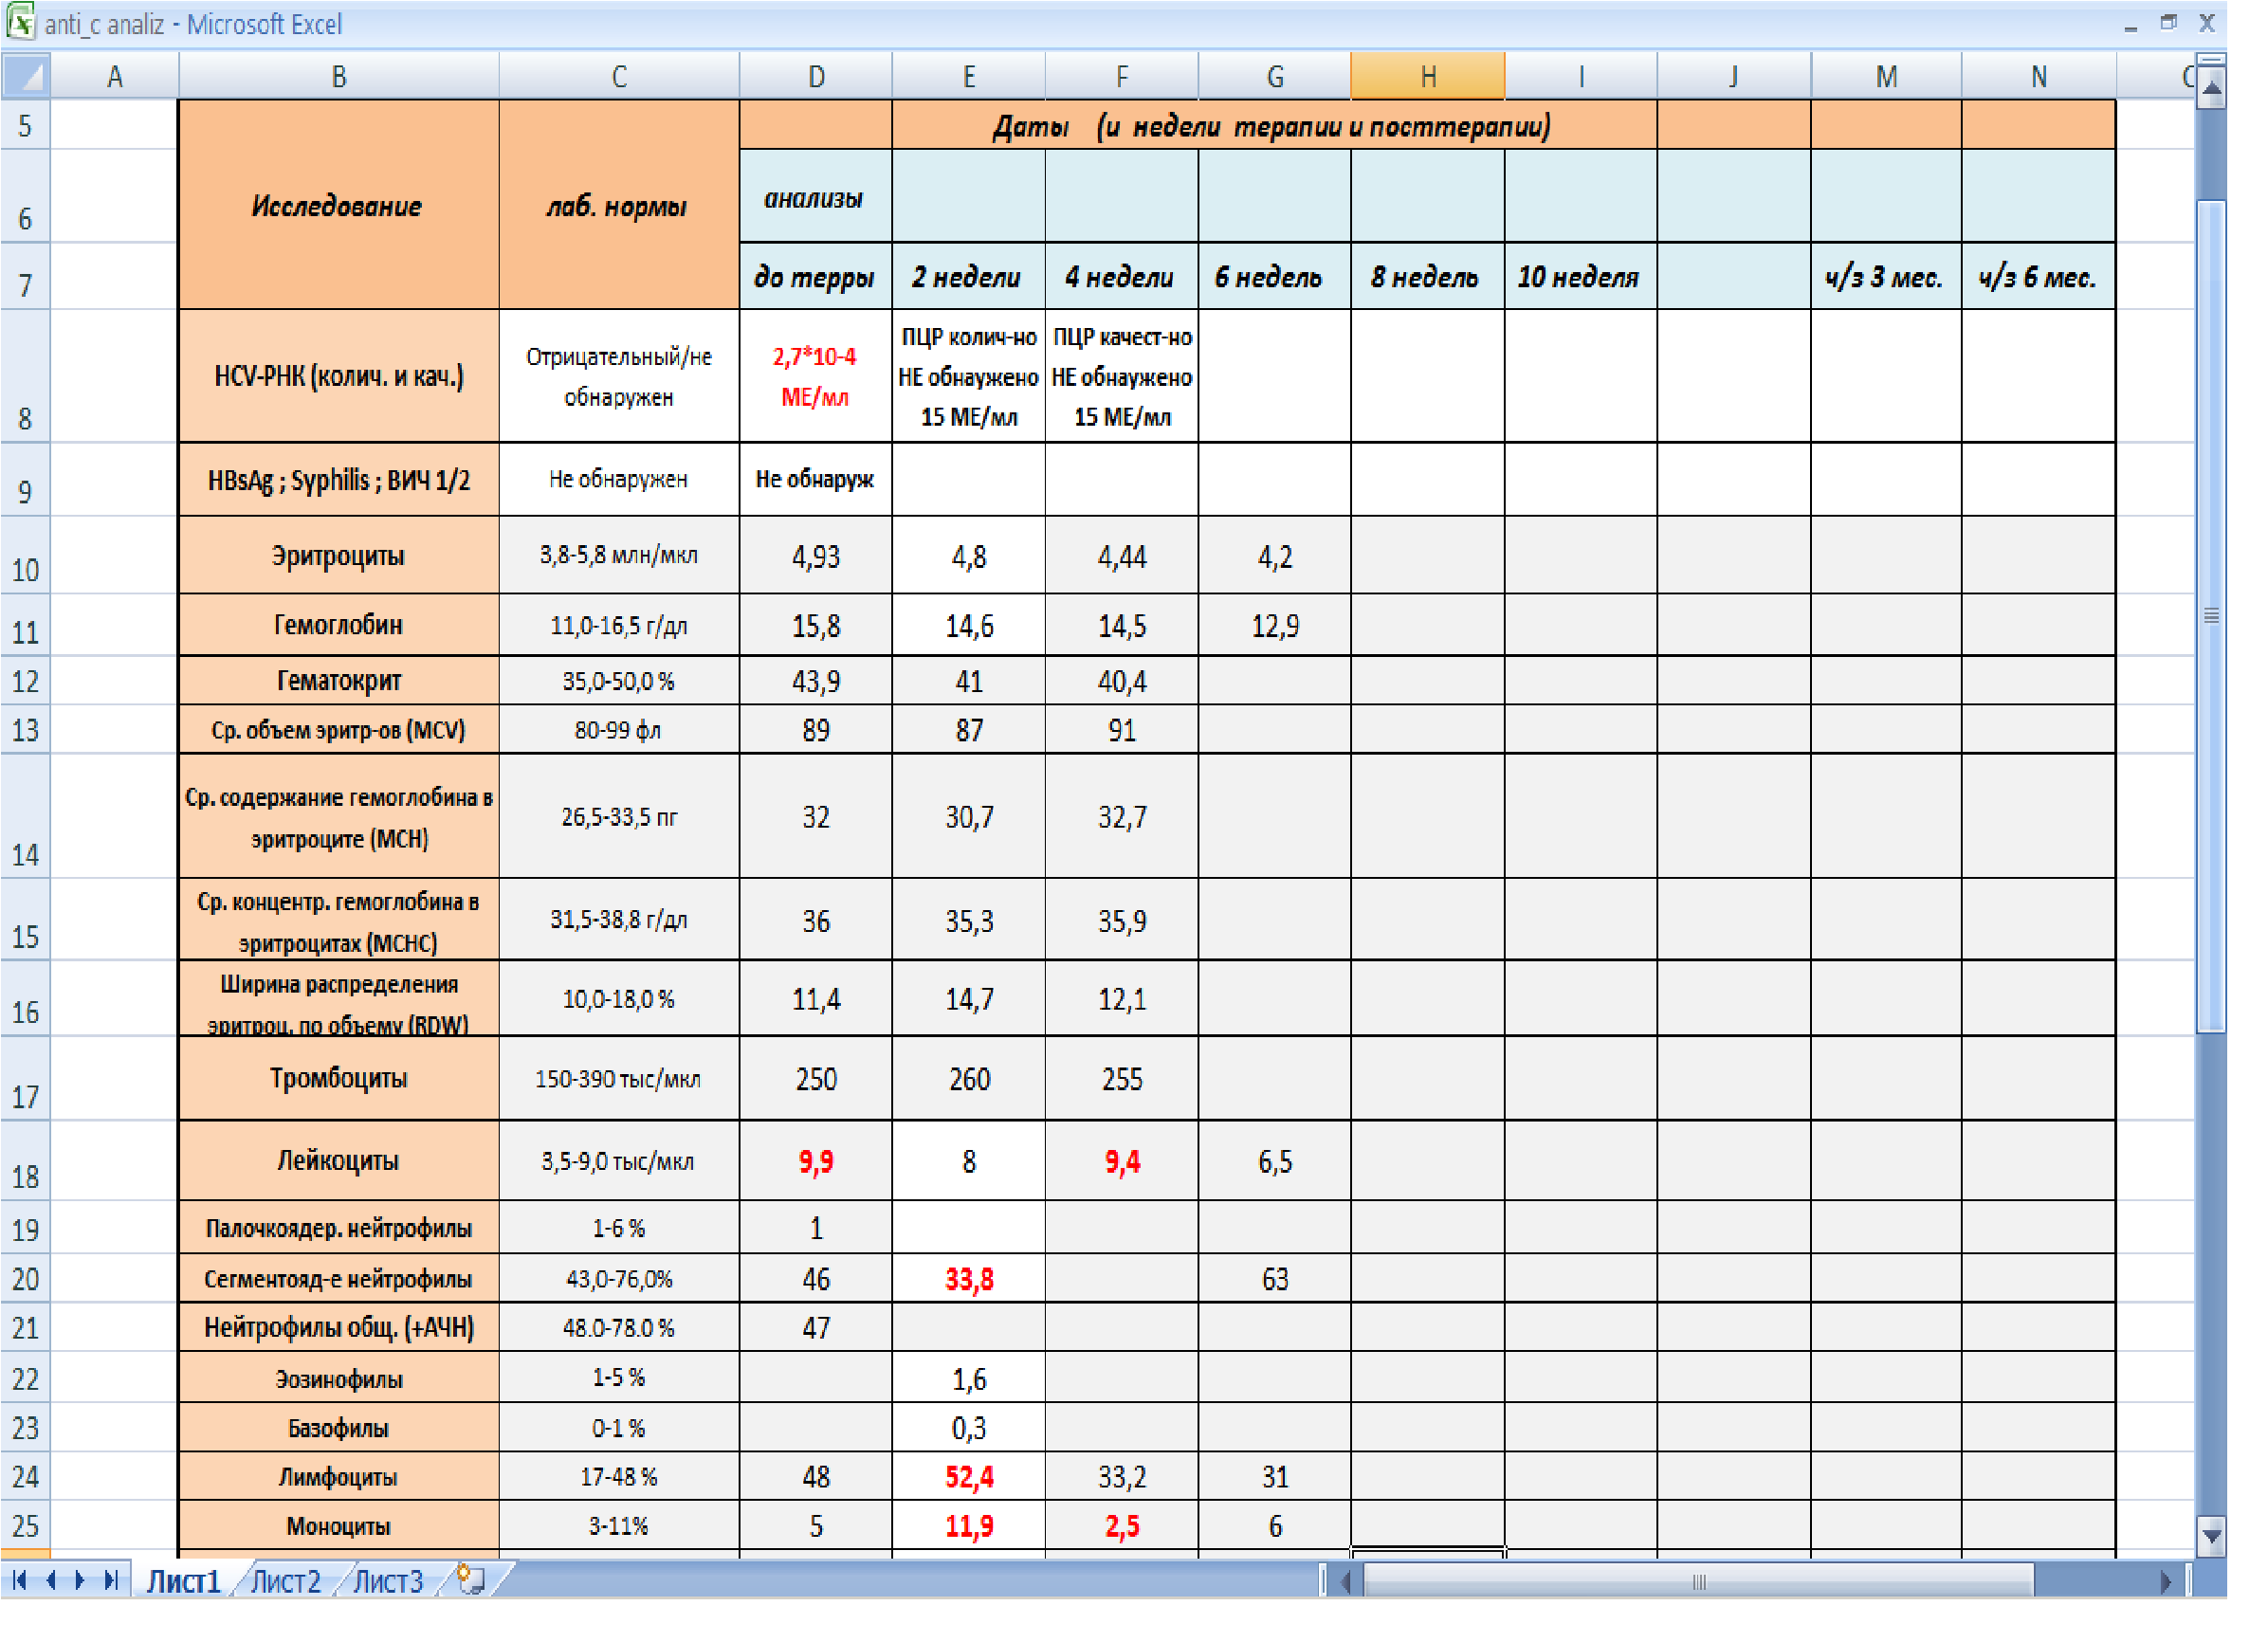Select column E header
2268x1642 pixels.
pyautogui.click(x=969, y=77)
